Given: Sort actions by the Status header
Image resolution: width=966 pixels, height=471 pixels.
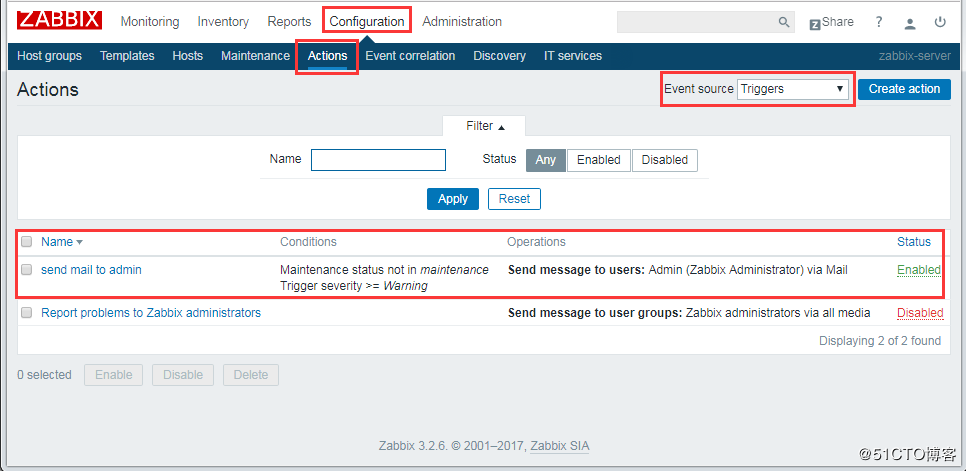Looking at the screenshot, I should click(914, 242).
